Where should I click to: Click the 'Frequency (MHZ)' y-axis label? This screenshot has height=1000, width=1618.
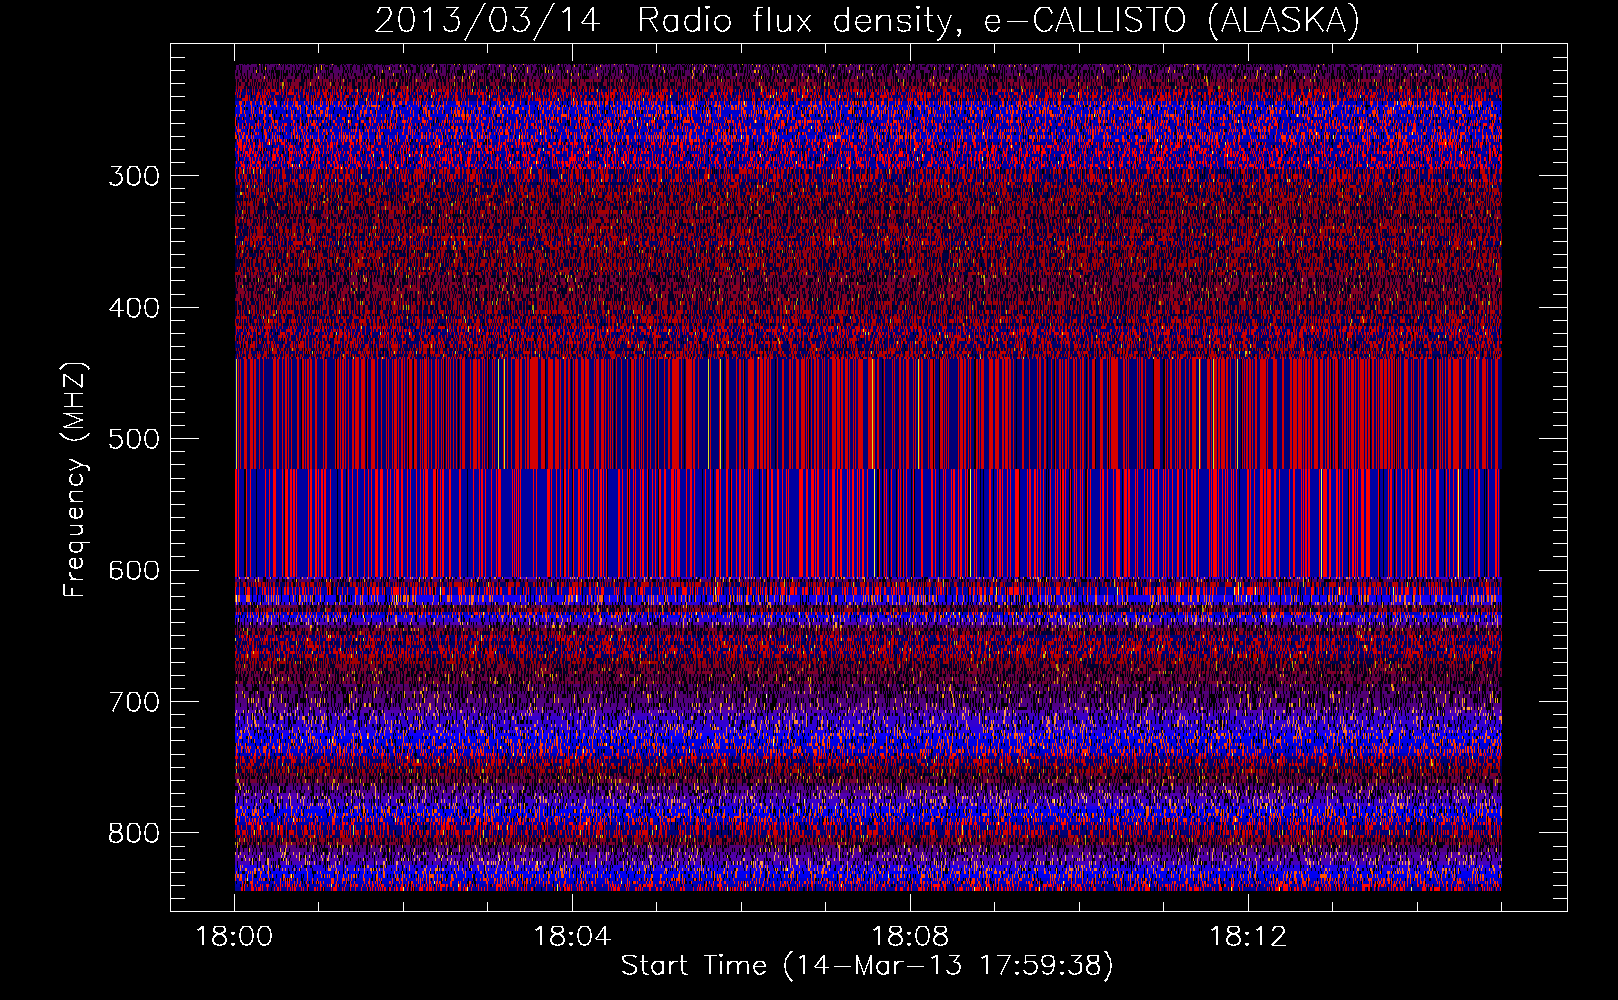[x=75, y=479]
